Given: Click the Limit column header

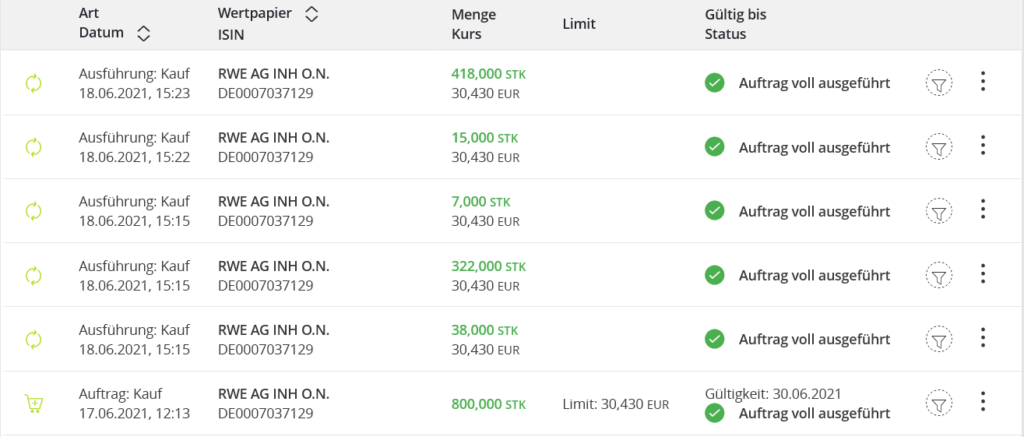Looking at the screenshot, I should click(579, 24).
